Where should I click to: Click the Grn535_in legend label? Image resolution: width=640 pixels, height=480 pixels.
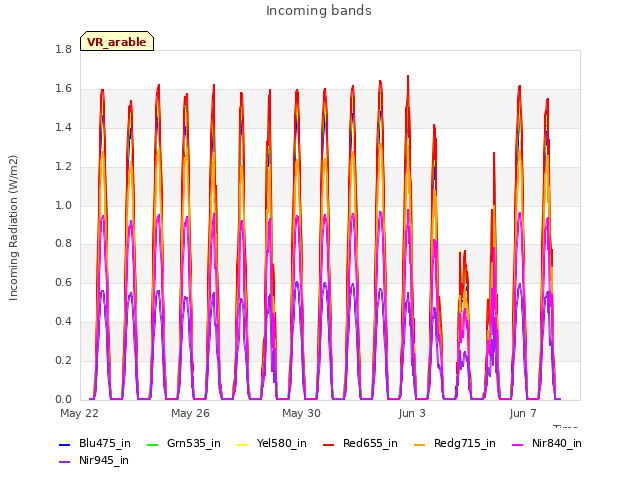tap(194, 444)
